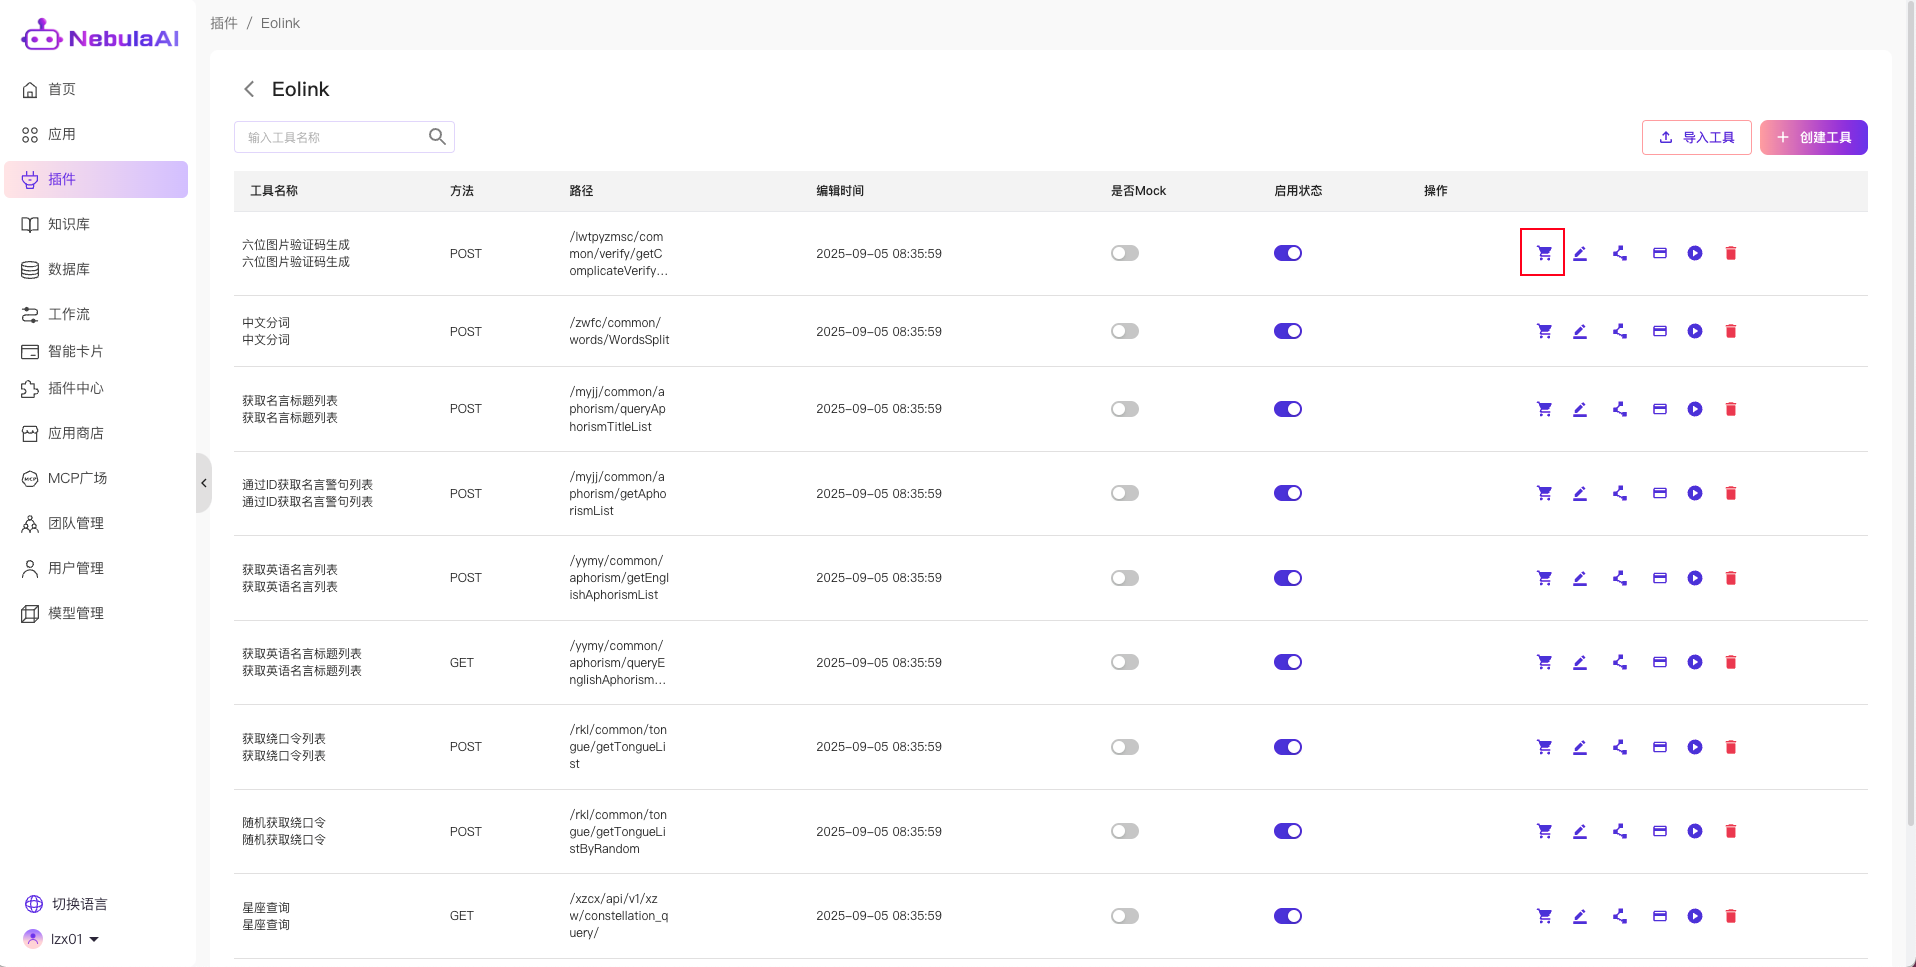The width and height of the screenshot is (1916, 967).
Task: Open 知识库 in the sidebar
Action: (x=96, y=224)
